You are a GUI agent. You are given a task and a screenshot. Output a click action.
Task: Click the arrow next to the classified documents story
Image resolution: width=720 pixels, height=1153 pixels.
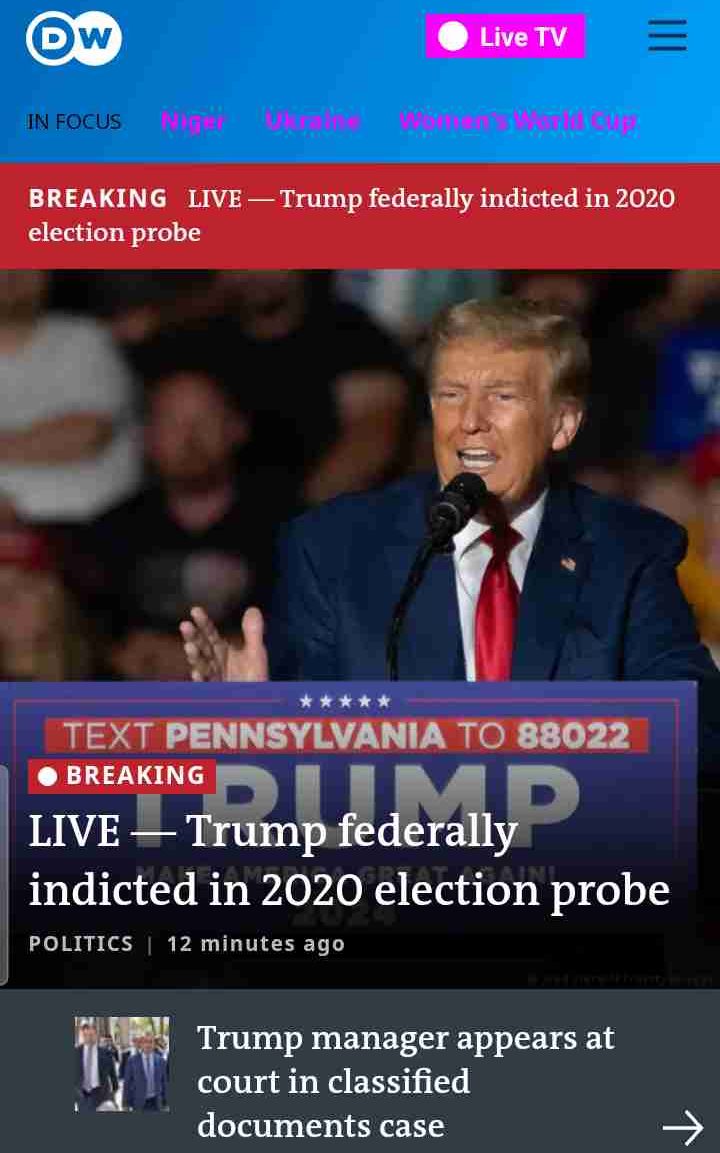point(683,1127)
